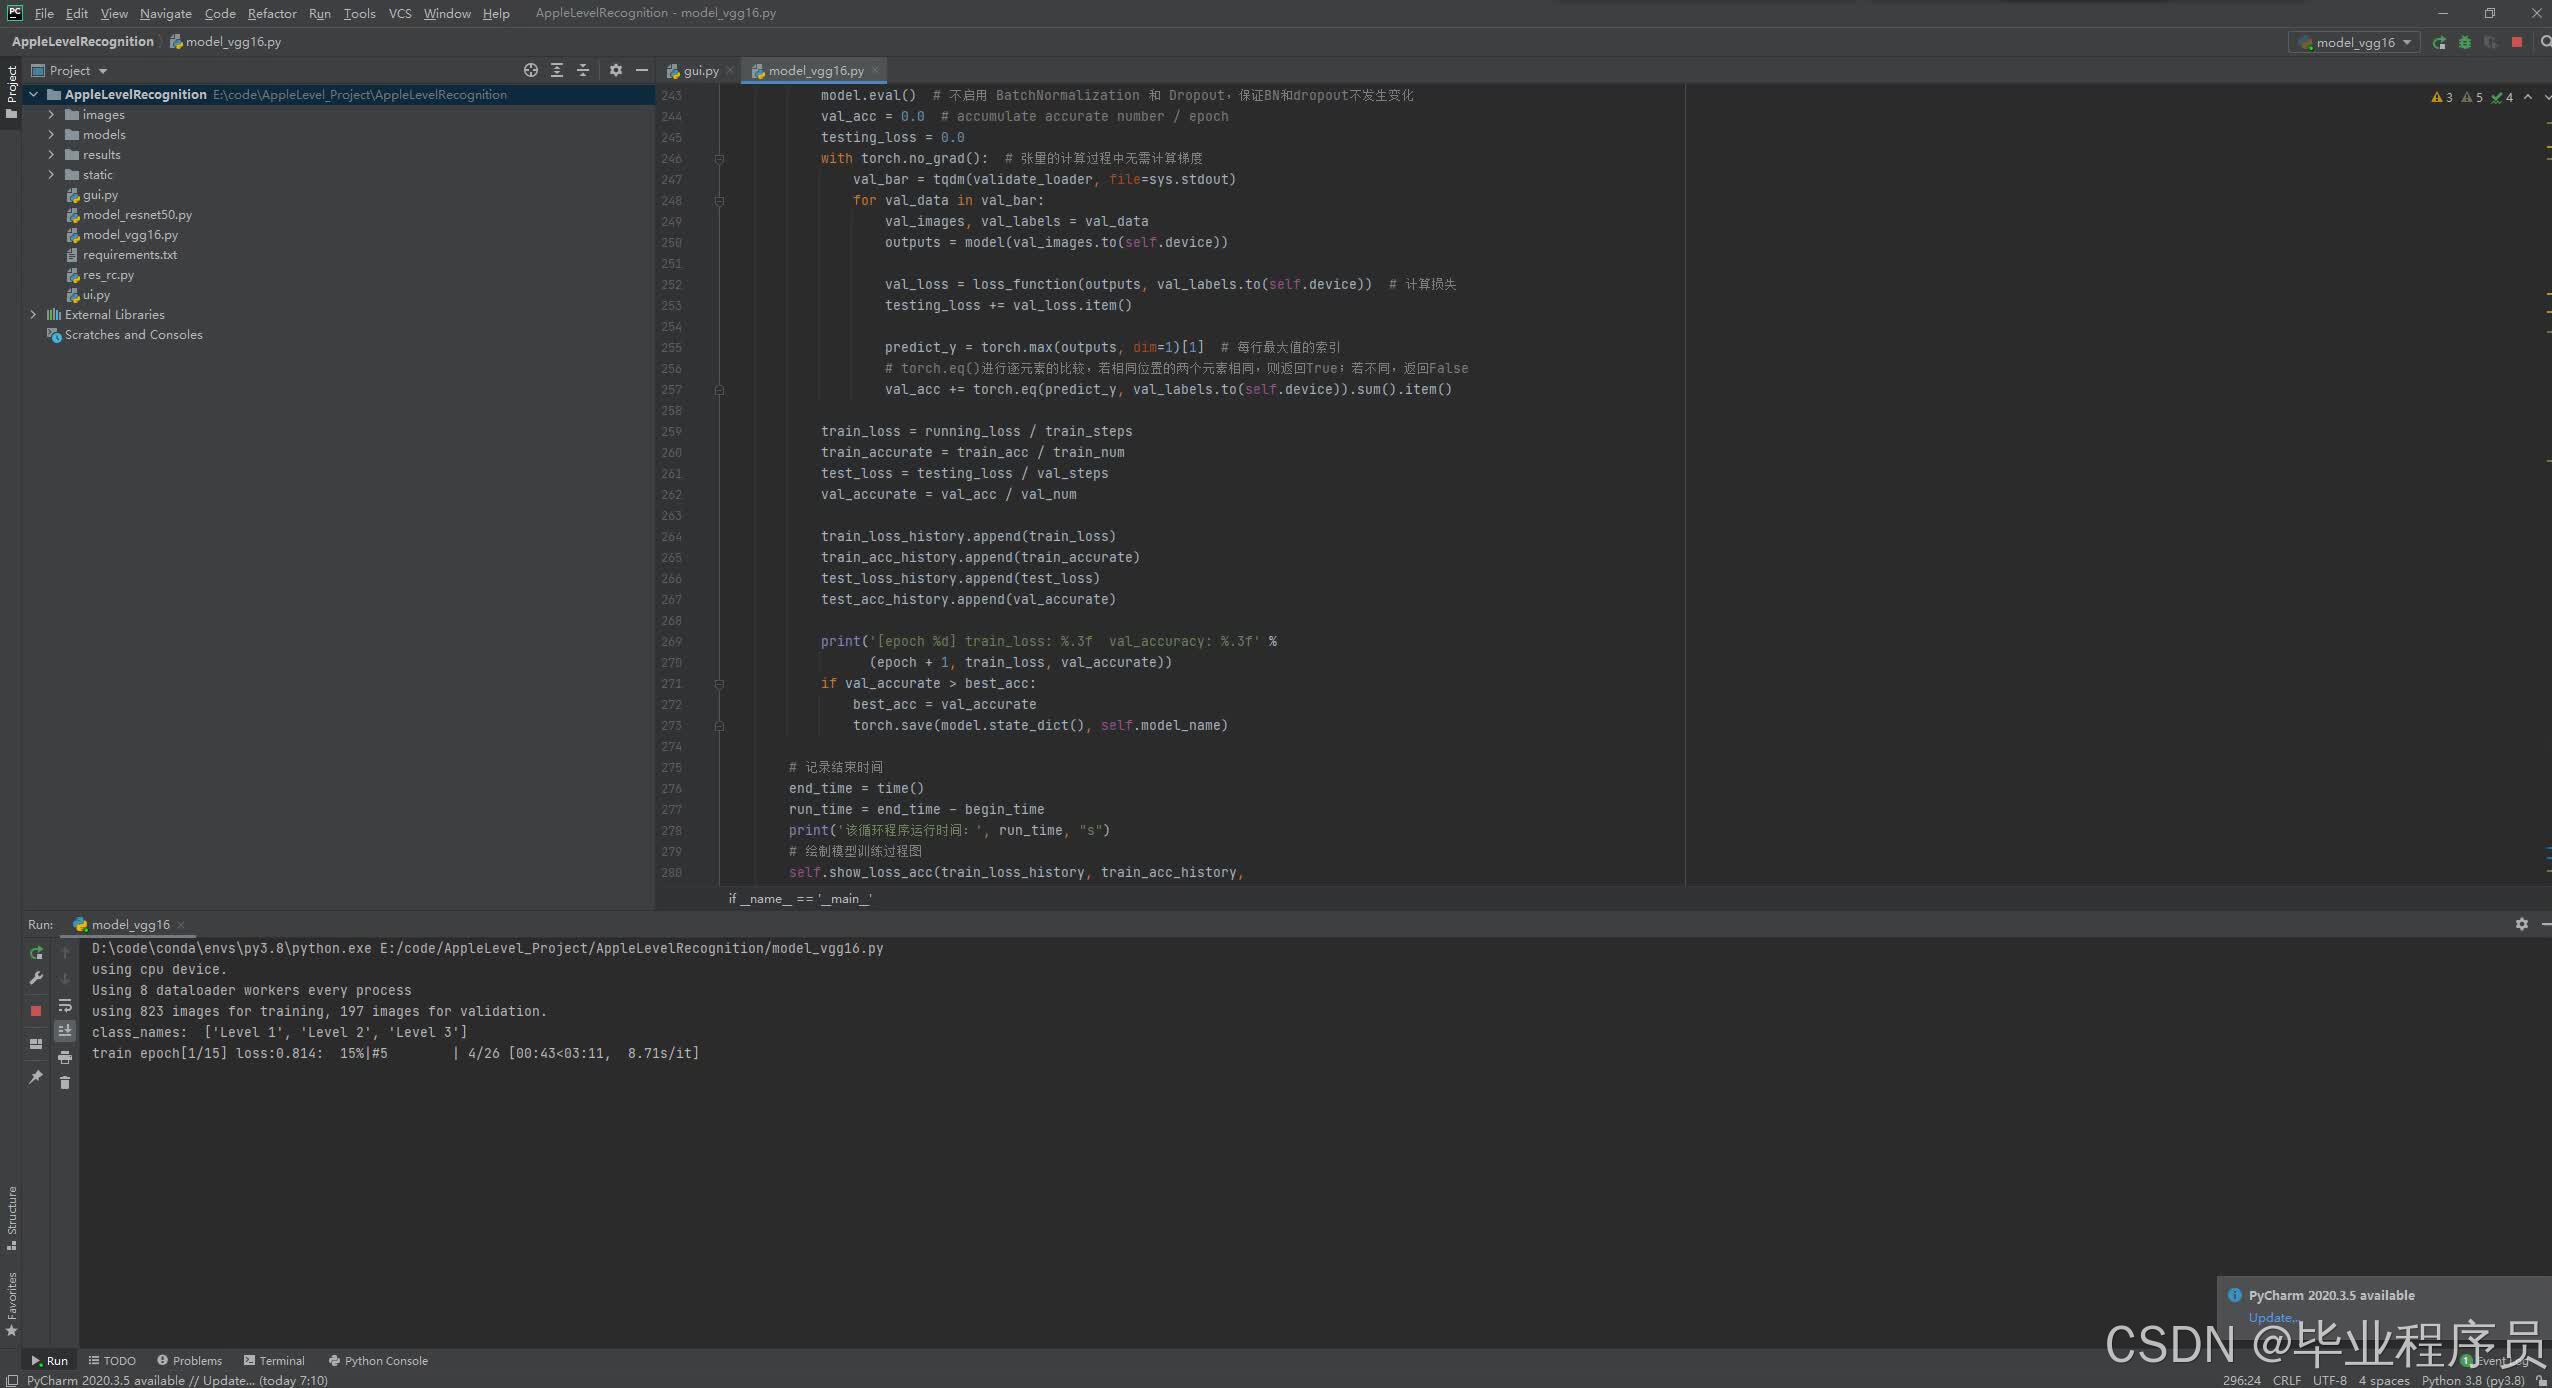This screenshot has width=2552, height=1388.
Task: Click the debug bug icon in the top toolbar
Action: 2465,42
